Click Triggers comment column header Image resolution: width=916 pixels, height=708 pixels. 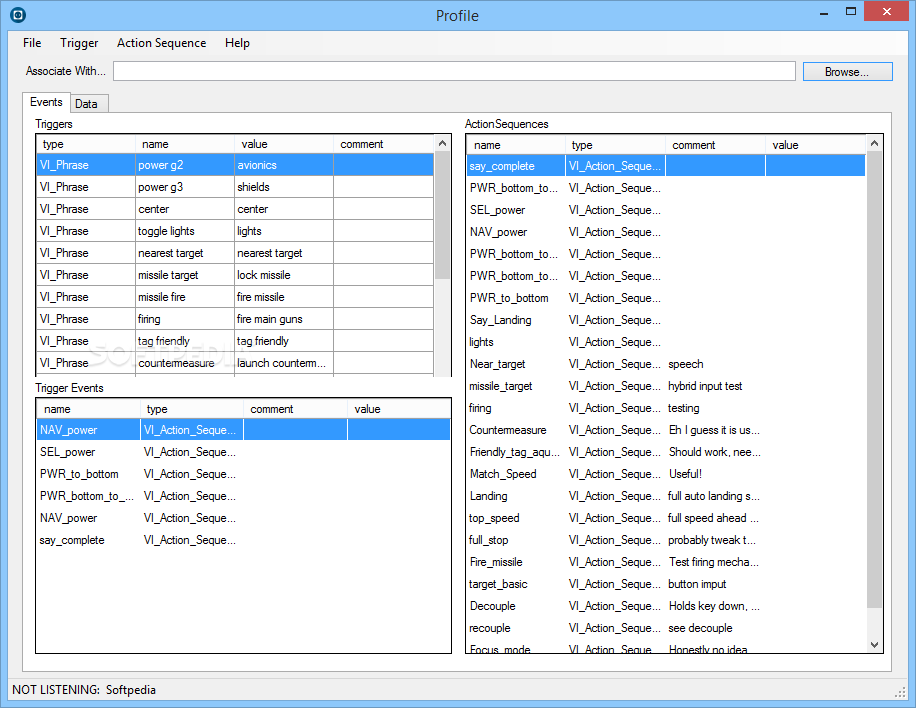coord(384,144)
